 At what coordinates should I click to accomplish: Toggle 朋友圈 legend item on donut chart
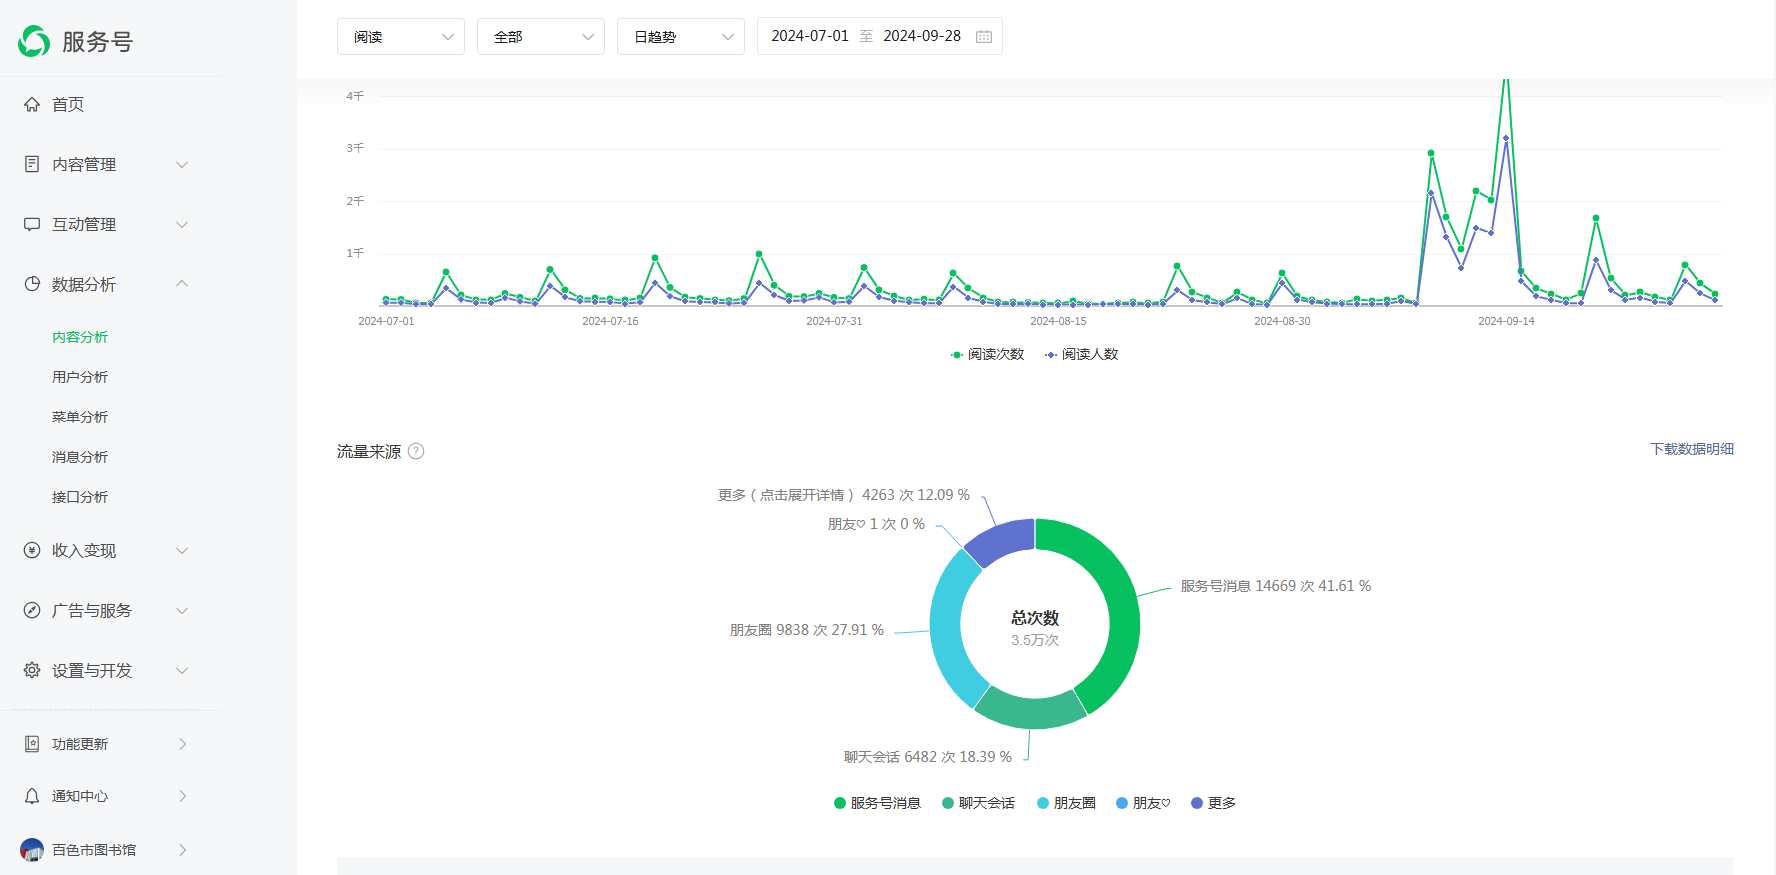[x=1066, y=803]
